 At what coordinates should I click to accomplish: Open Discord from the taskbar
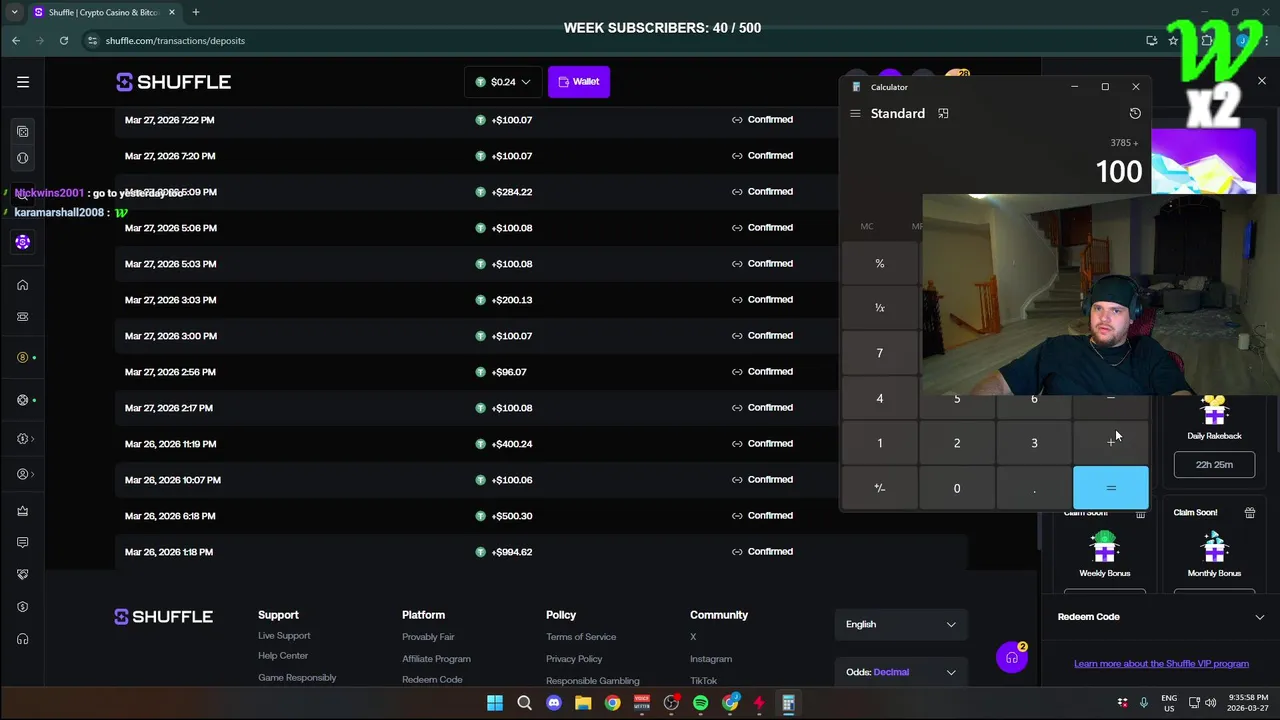554,703
